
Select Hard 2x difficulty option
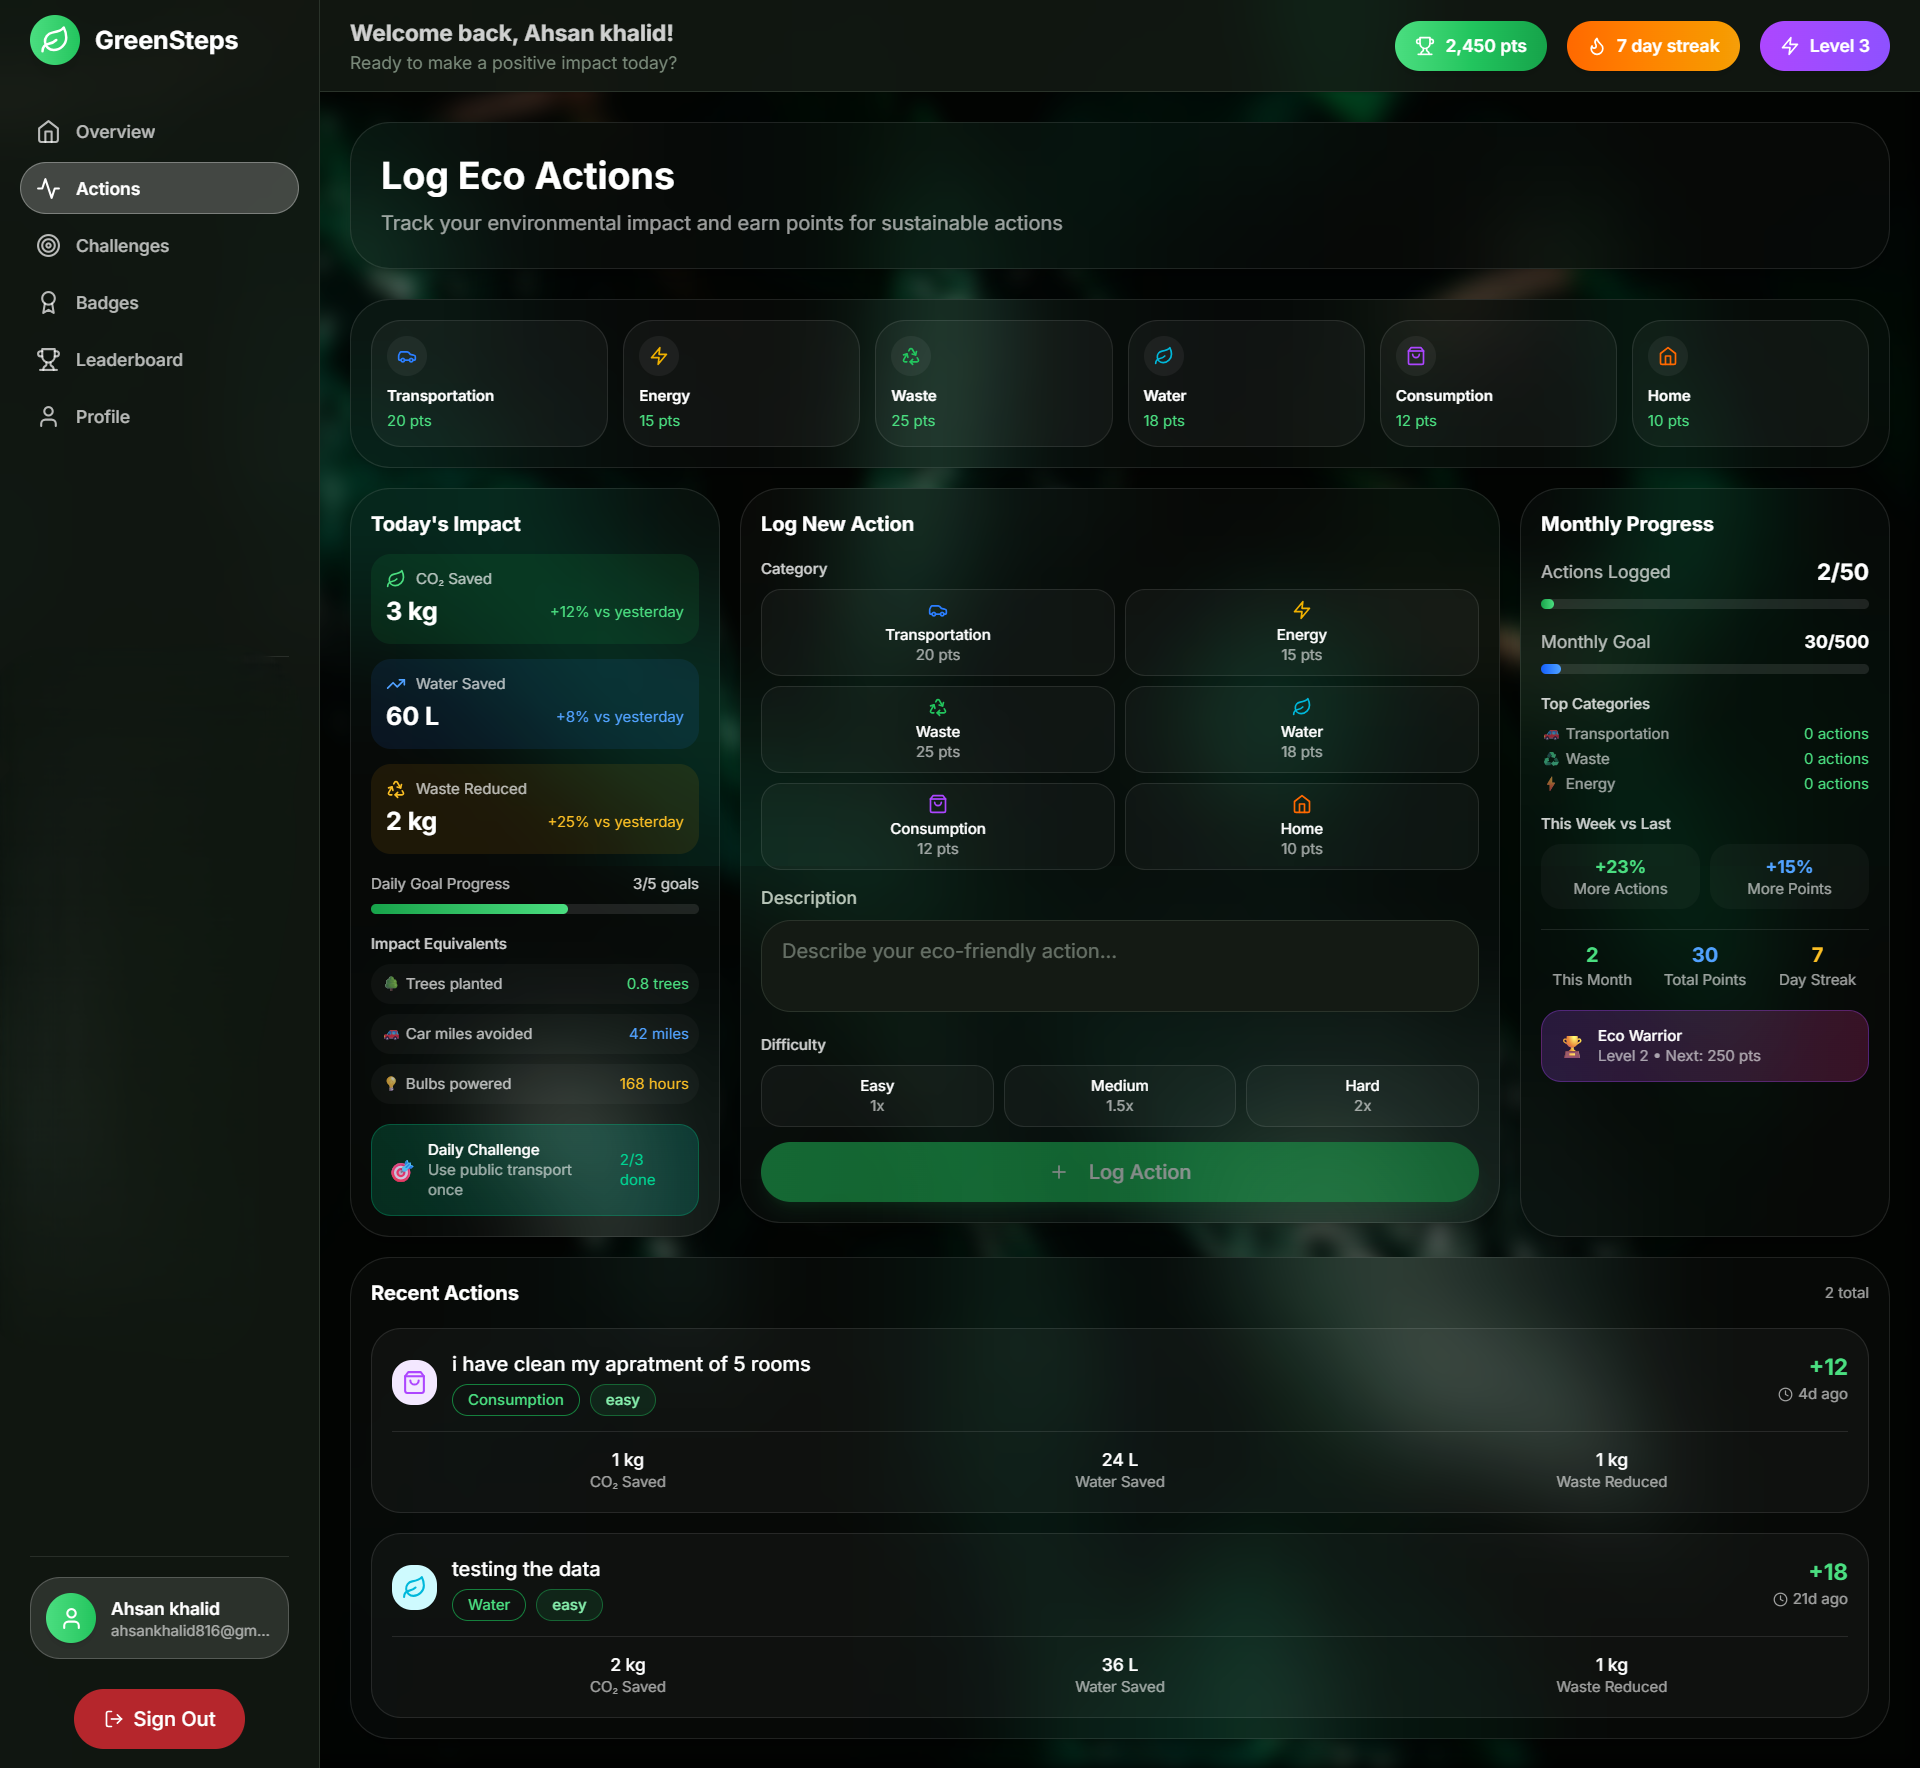[1361, 1095]
